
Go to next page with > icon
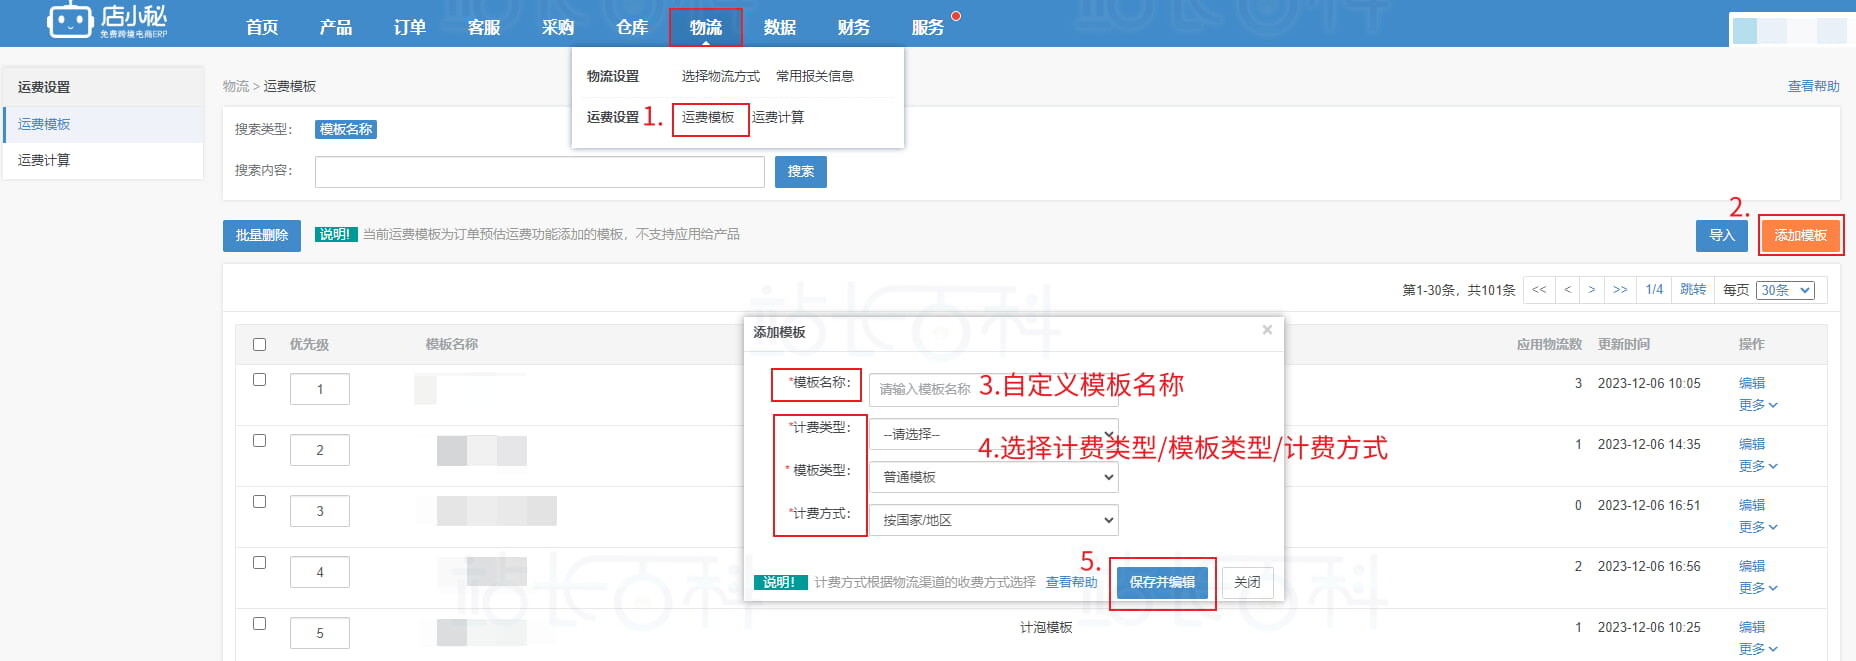[x=1591, y=290]
